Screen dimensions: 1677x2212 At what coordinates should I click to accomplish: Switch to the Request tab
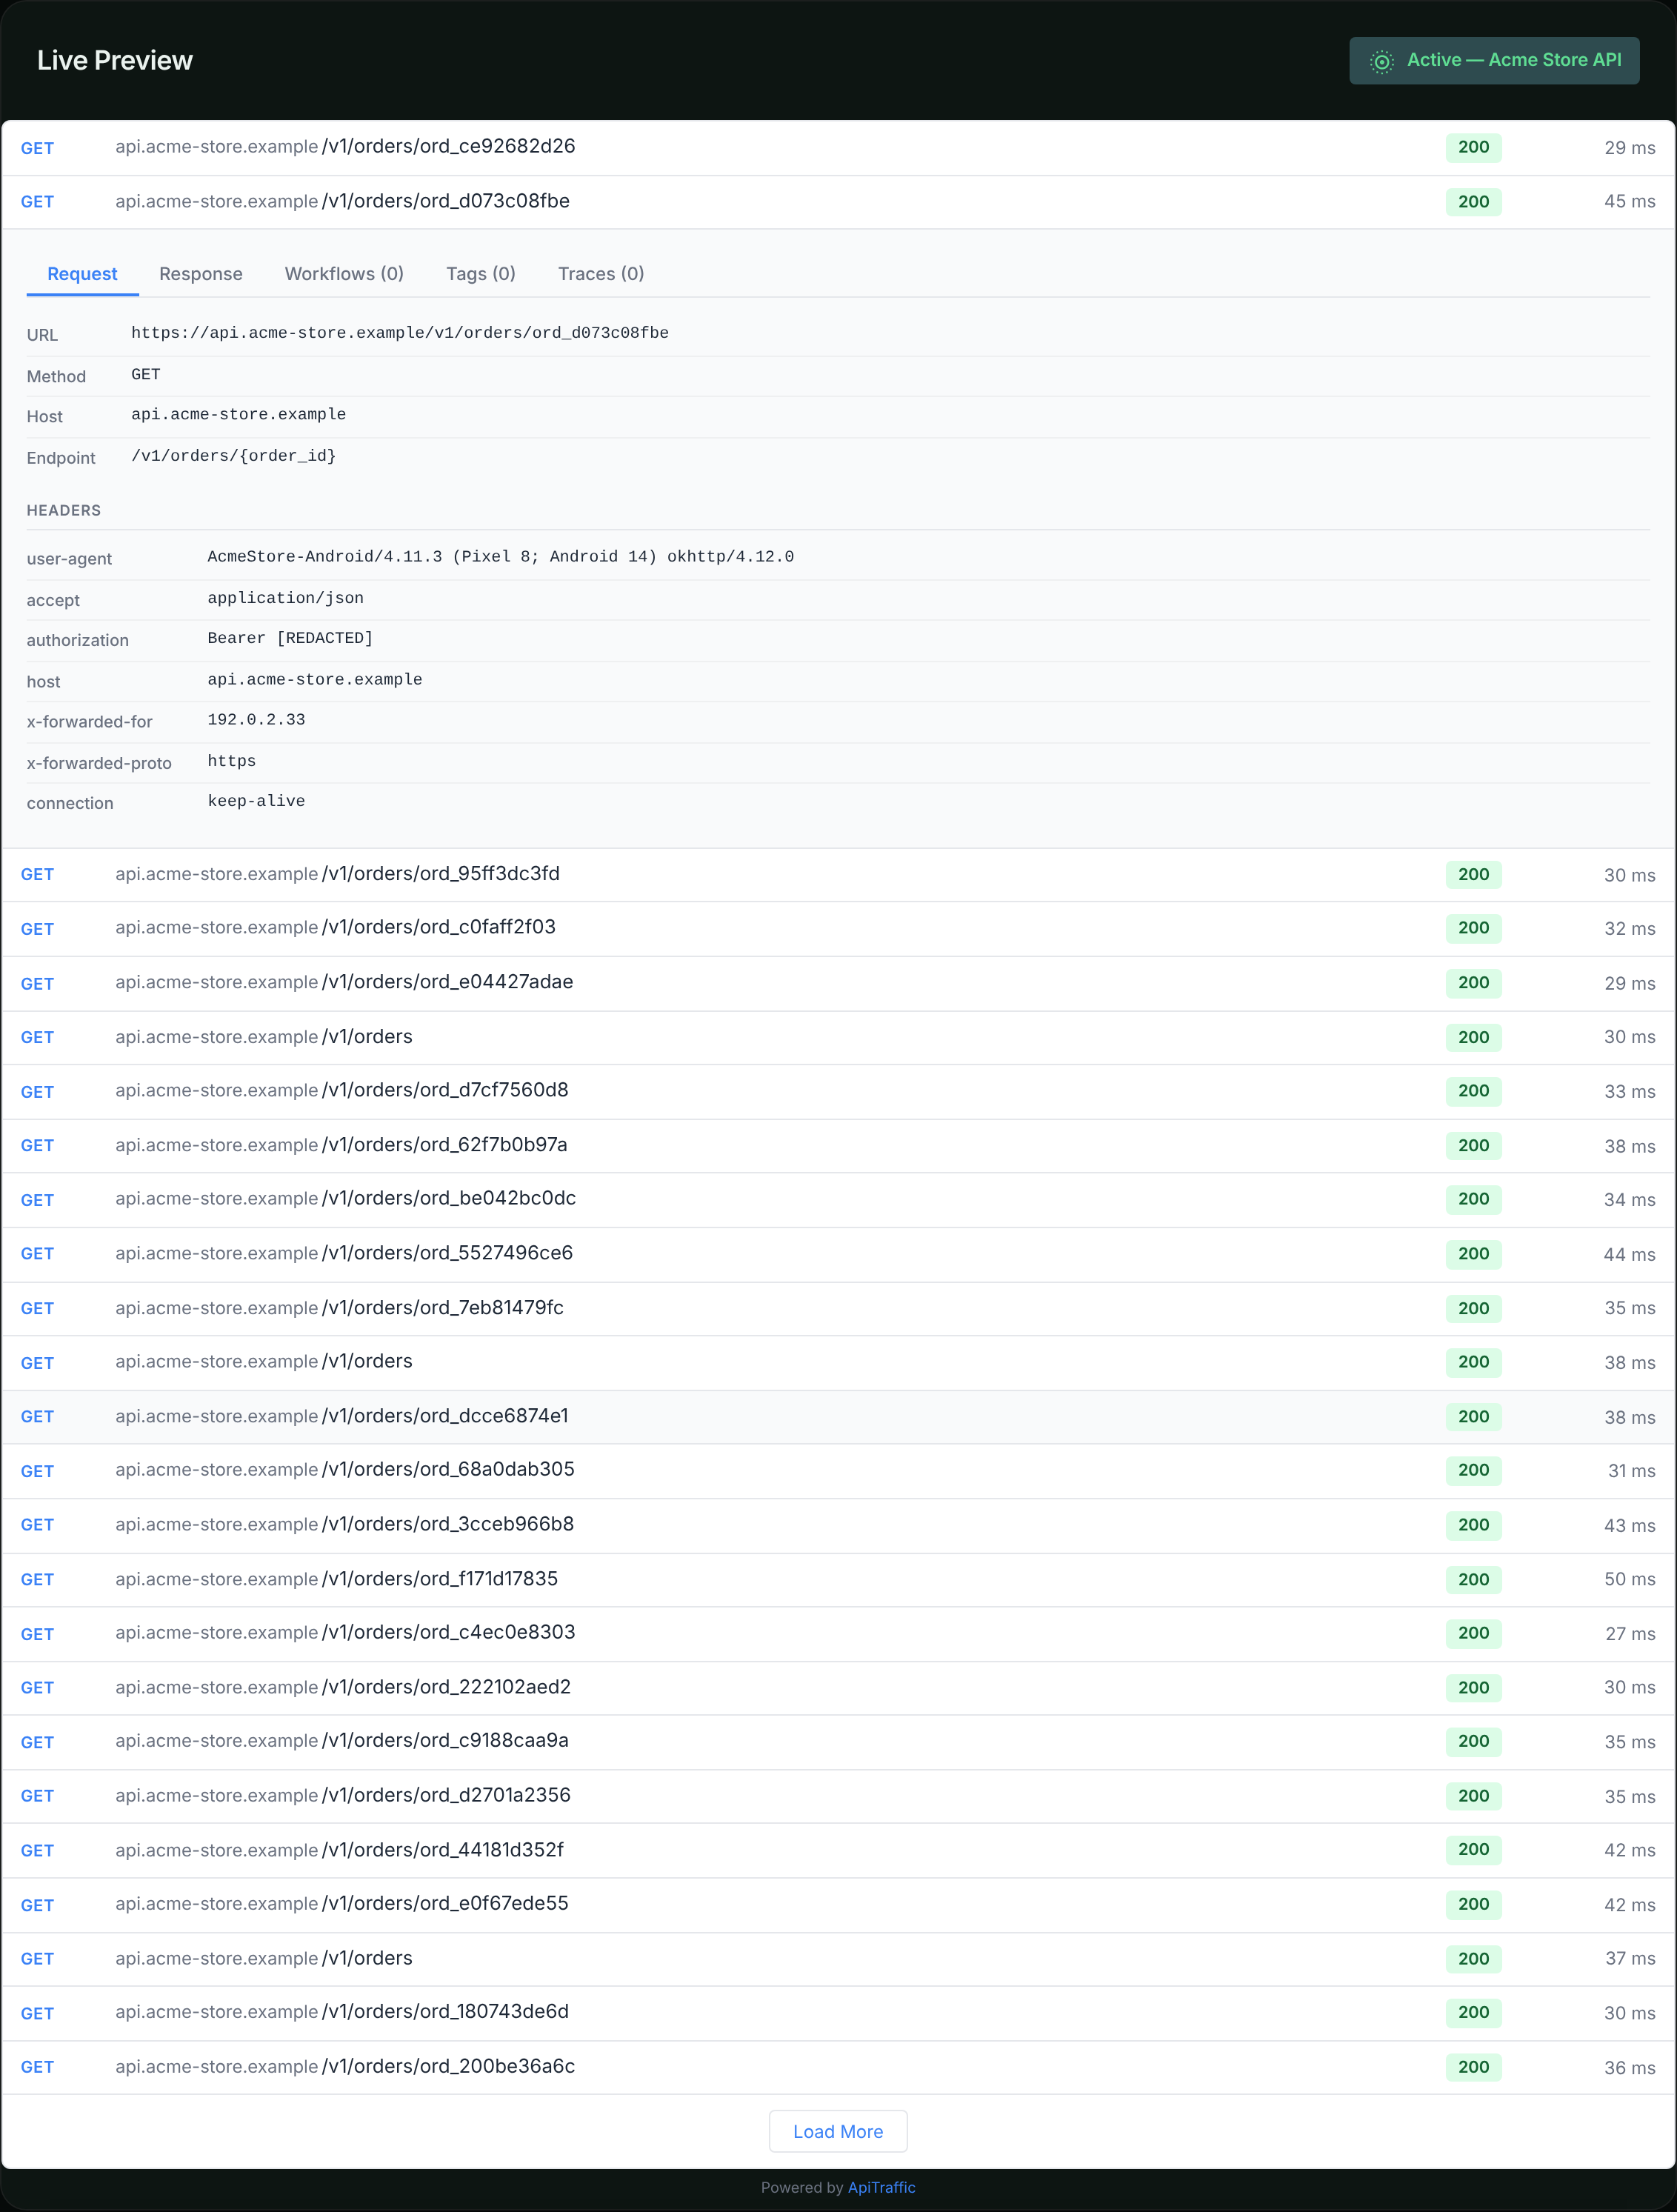tap(82, 274)
